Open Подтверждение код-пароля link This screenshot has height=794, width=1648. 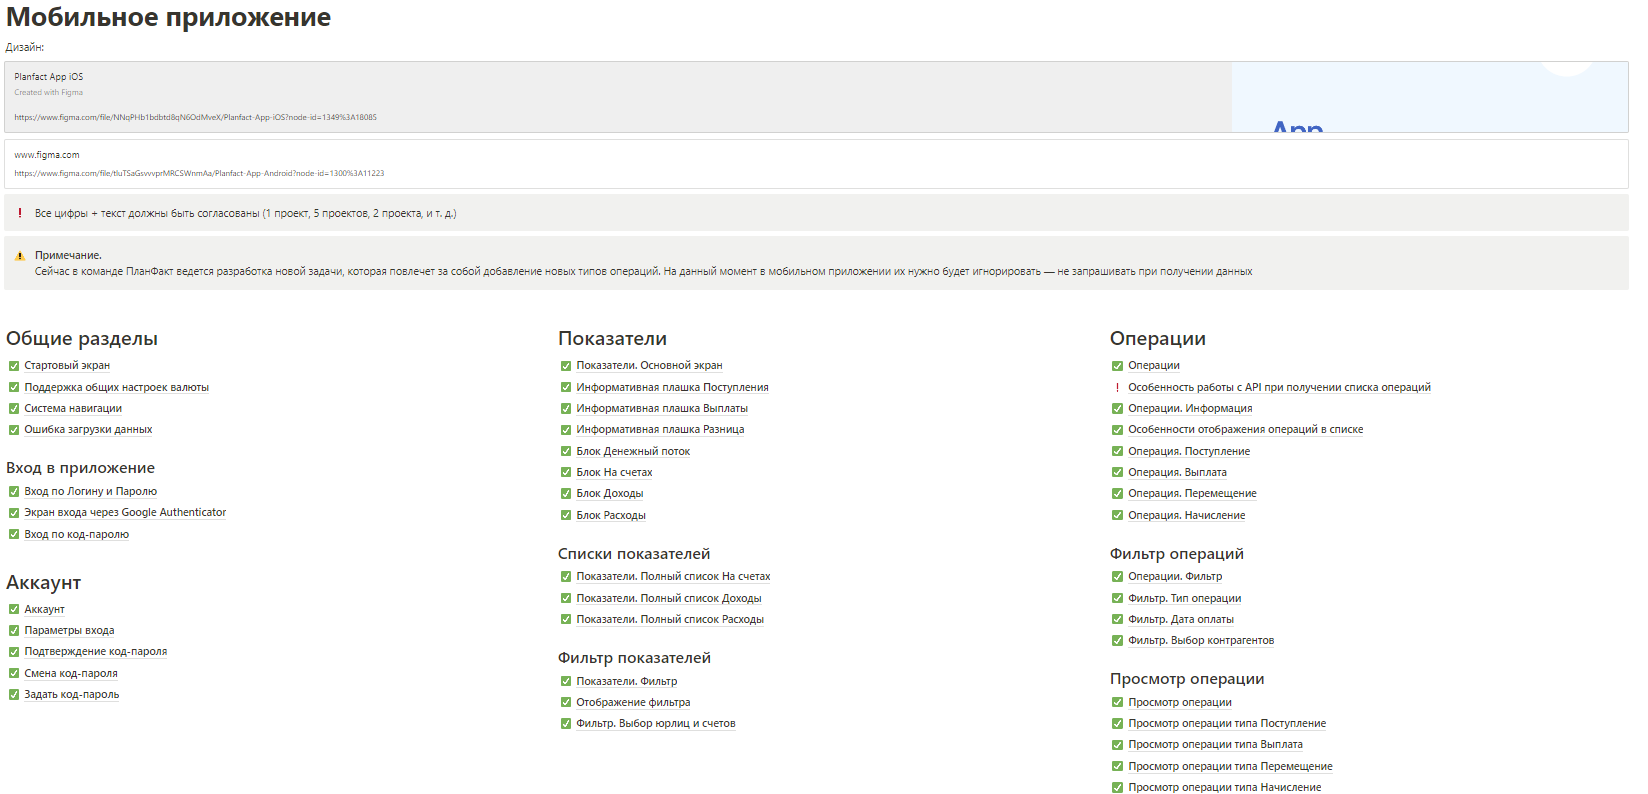[x=96, y=652]
